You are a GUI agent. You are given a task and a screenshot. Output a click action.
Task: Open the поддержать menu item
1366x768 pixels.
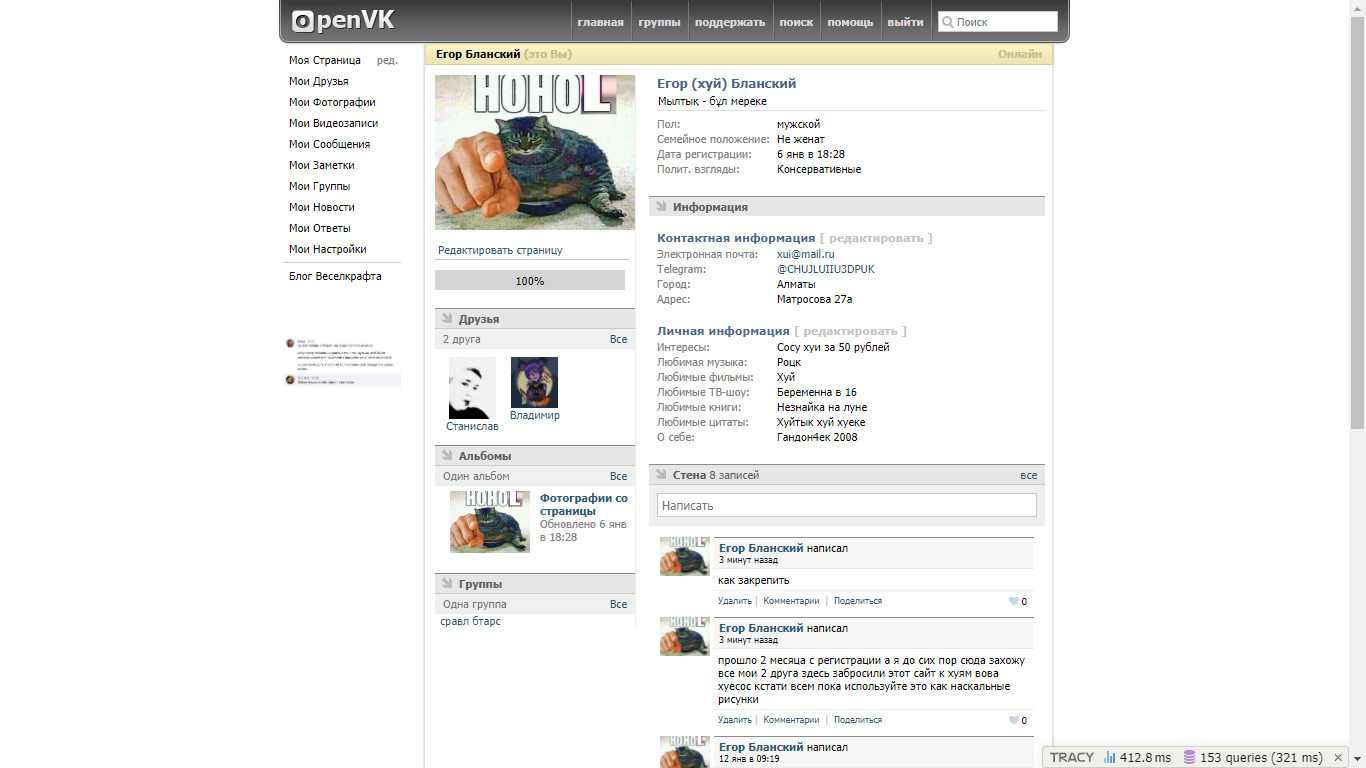click(730, 22)
